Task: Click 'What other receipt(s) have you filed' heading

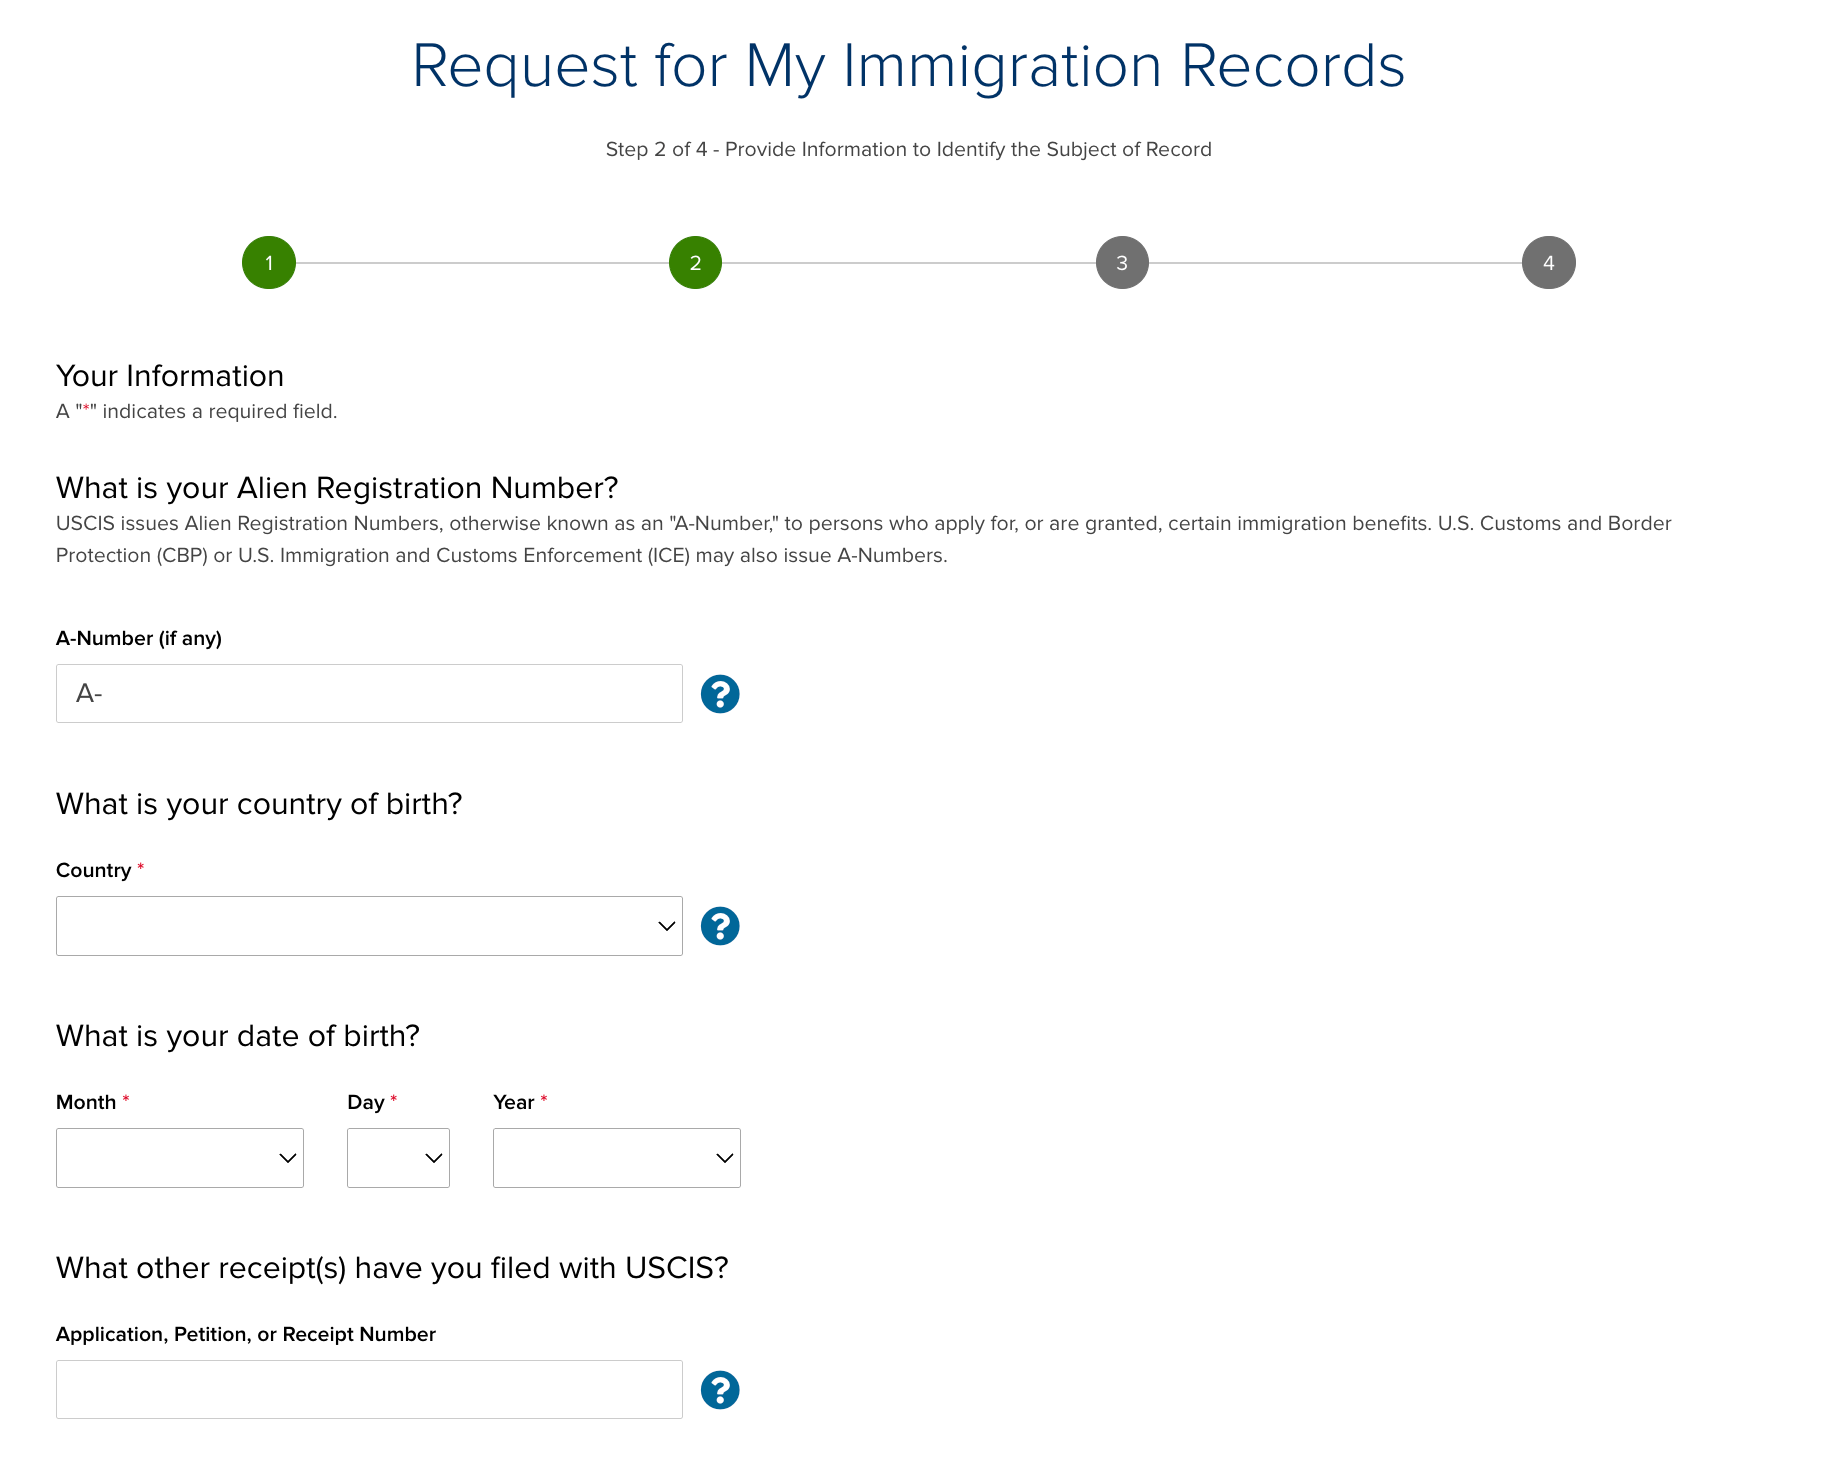Action: [x=392, y=1268]
